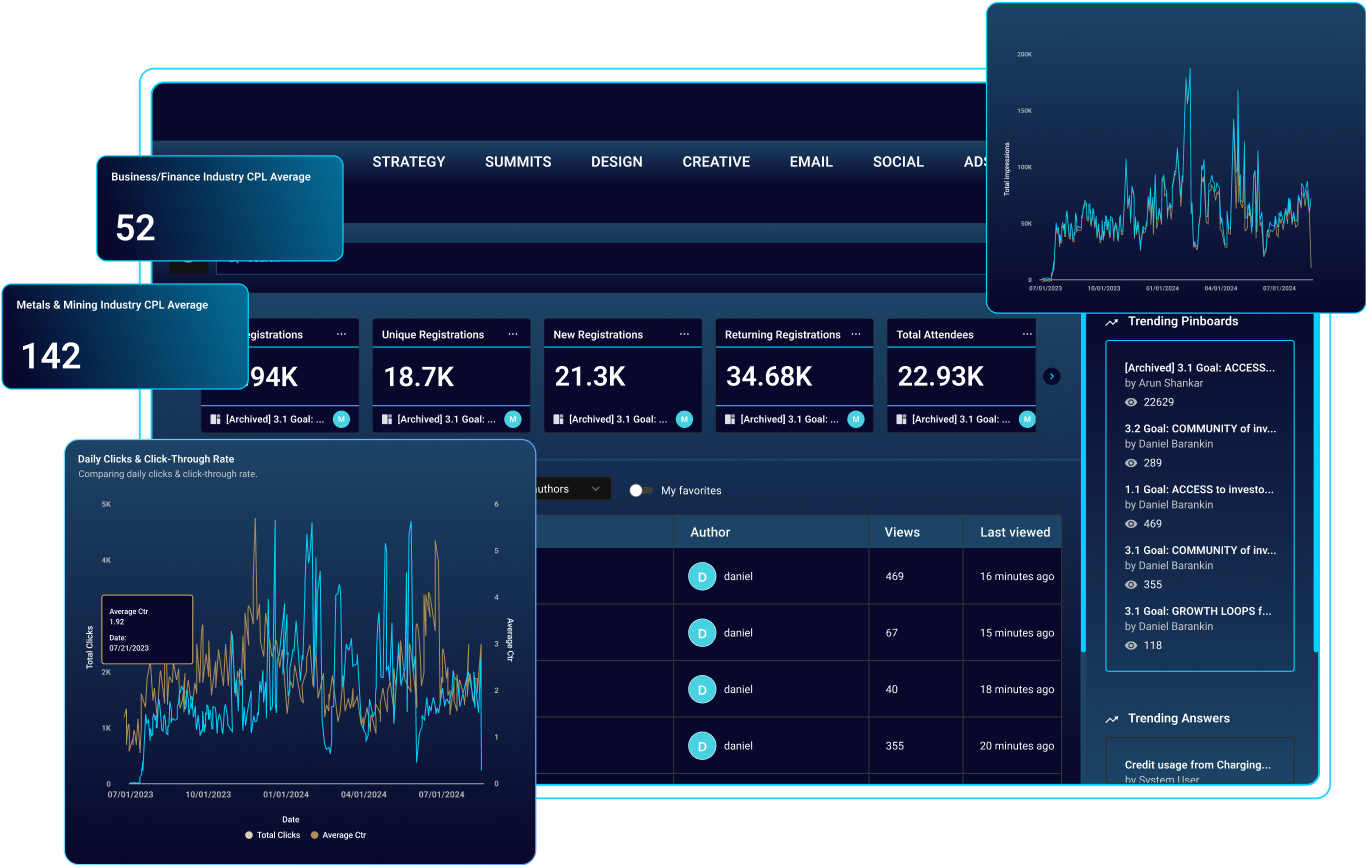This screenshot has height=865, width=1366.
Task: Switch to the STRATEGY tab
Action: click(408, 162)
